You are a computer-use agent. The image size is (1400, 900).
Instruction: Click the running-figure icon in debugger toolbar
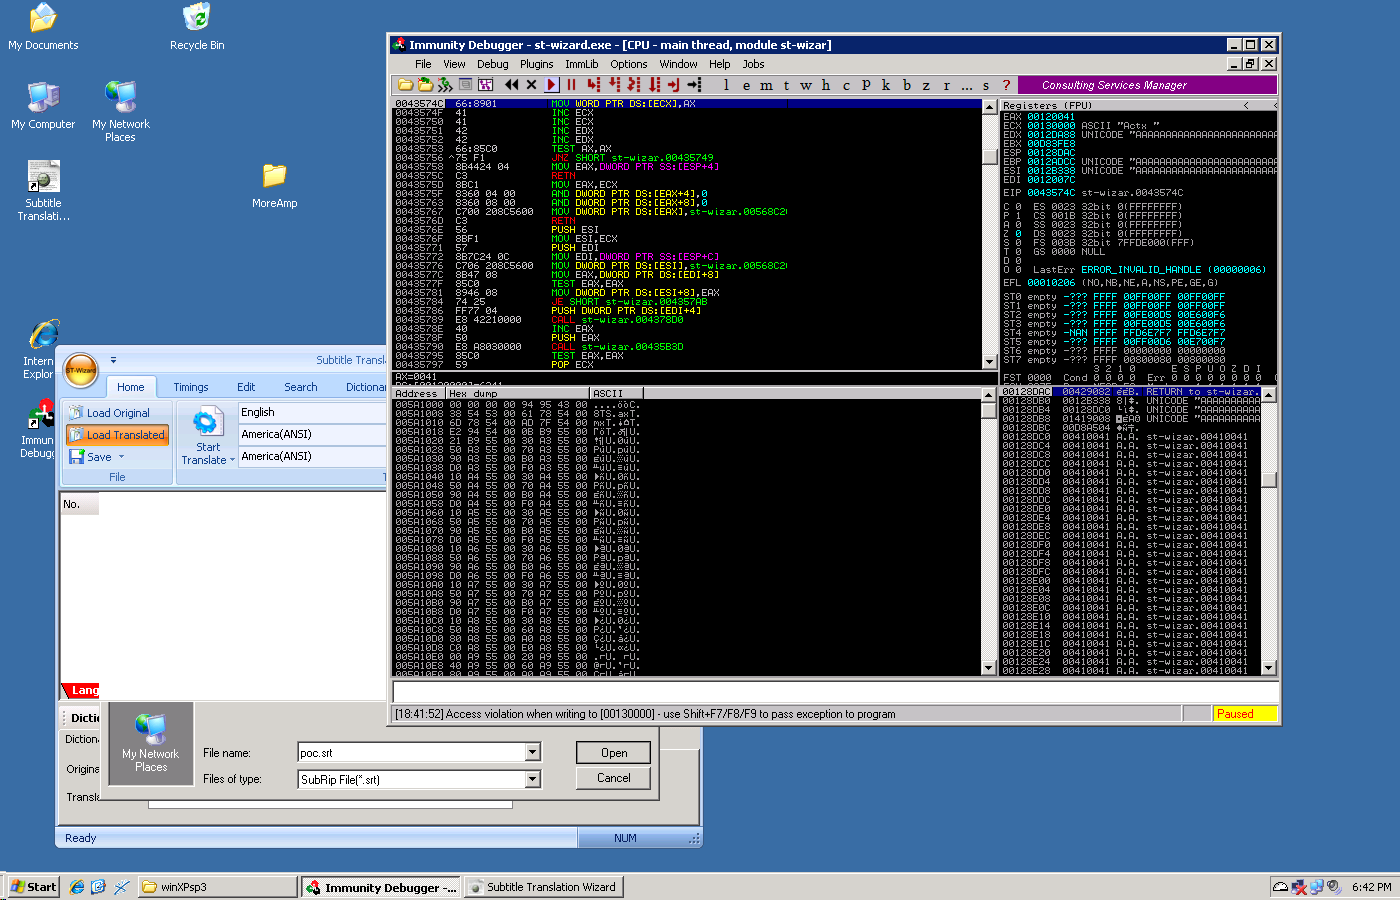pos(445,85)
